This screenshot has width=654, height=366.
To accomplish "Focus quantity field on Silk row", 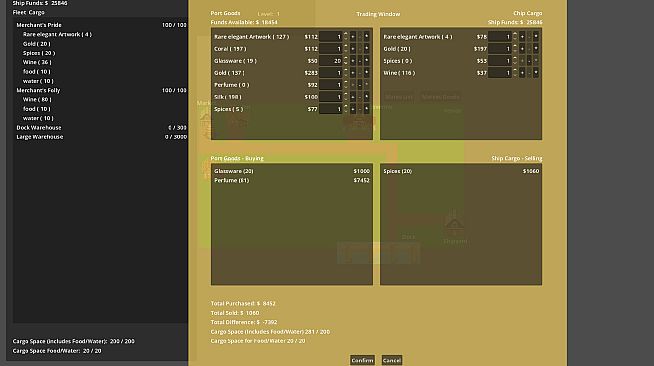I will tap(331, 97).
